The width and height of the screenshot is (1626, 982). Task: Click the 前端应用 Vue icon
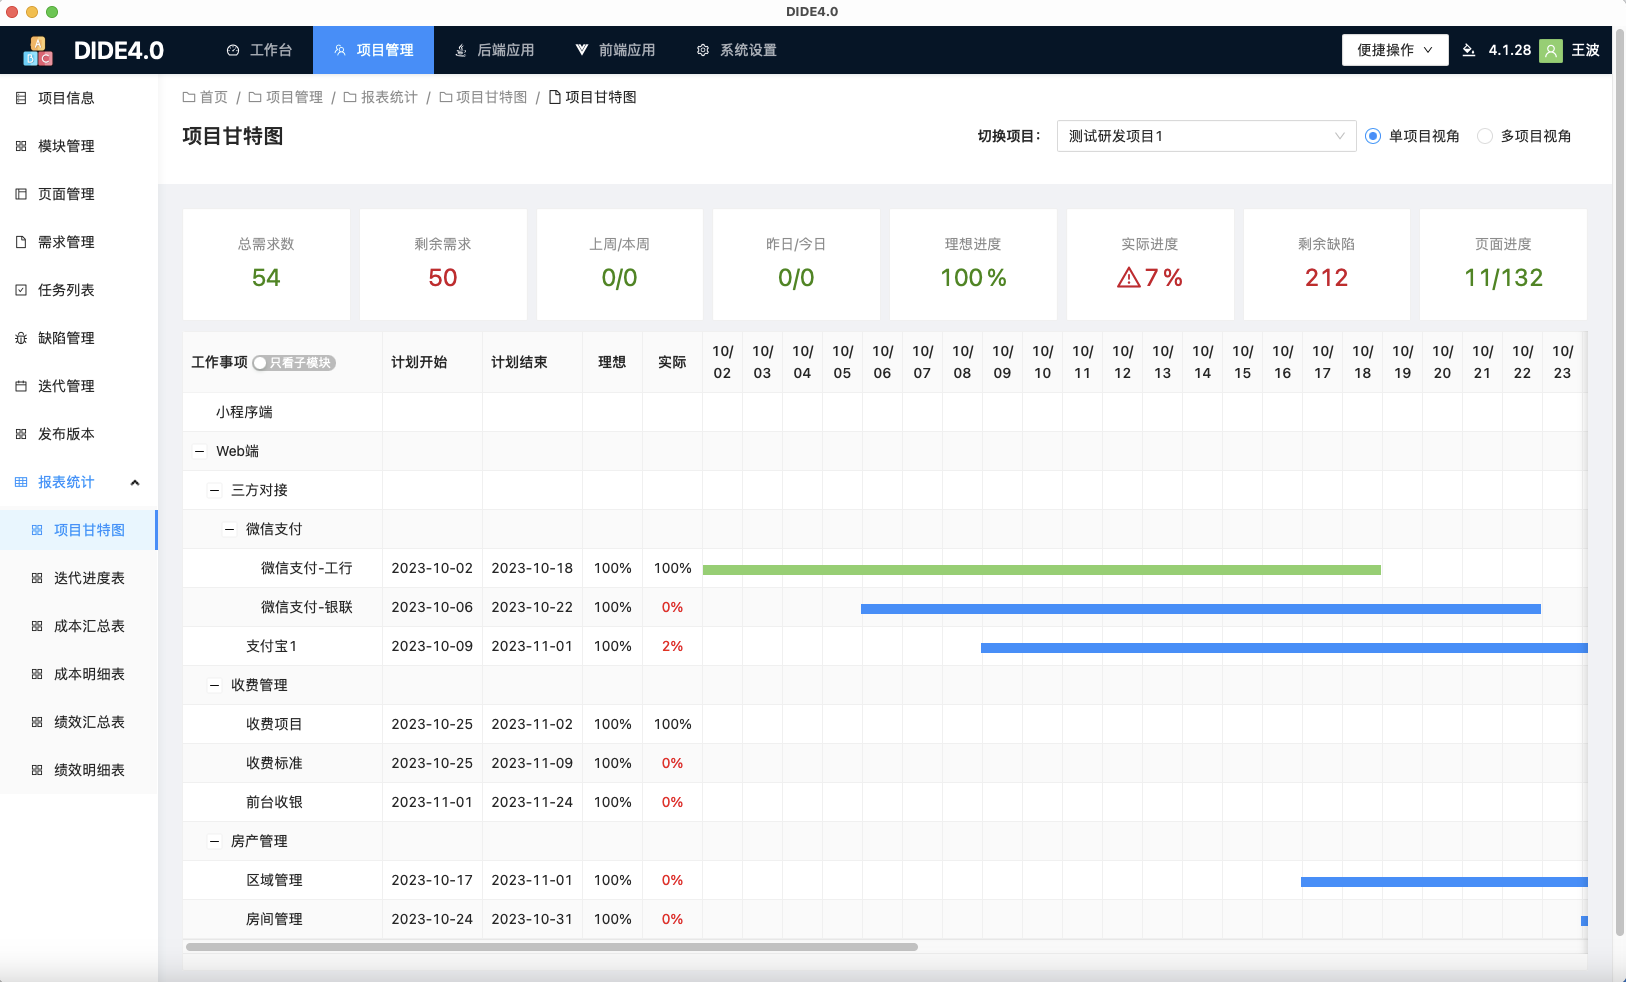[582, 50]
